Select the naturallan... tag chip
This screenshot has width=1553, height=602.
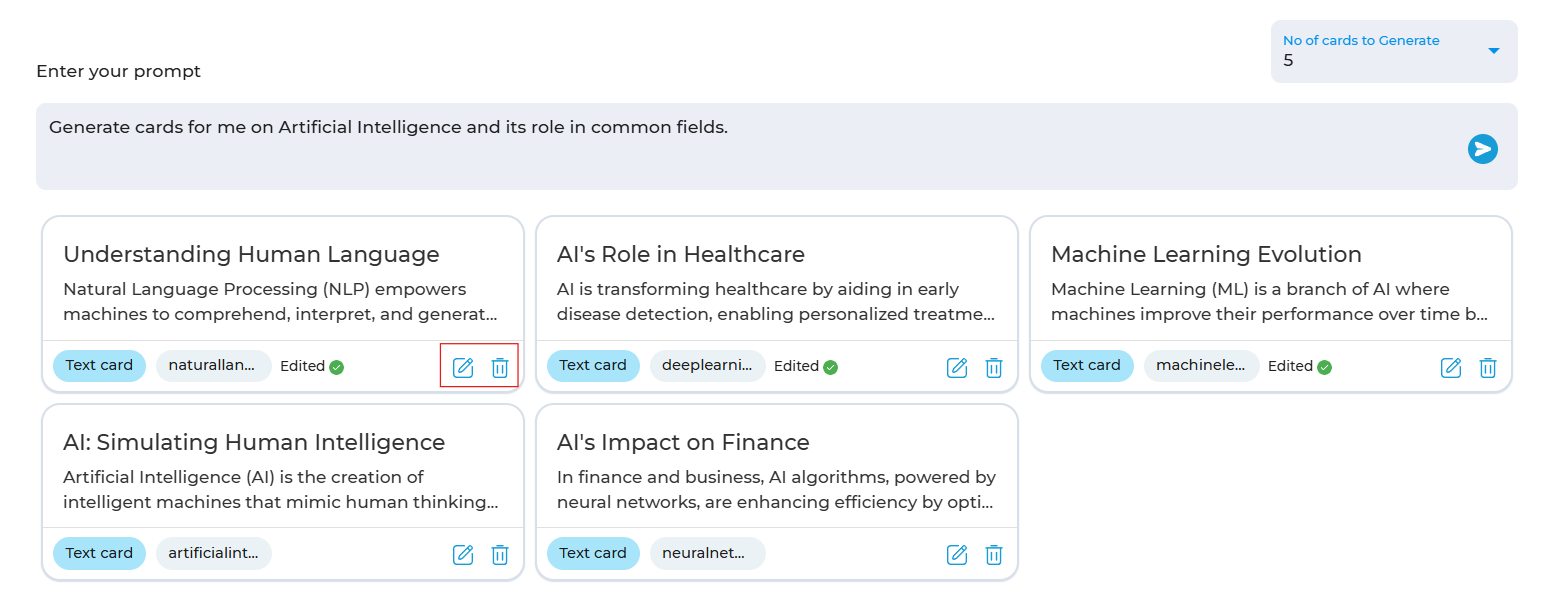214,366
